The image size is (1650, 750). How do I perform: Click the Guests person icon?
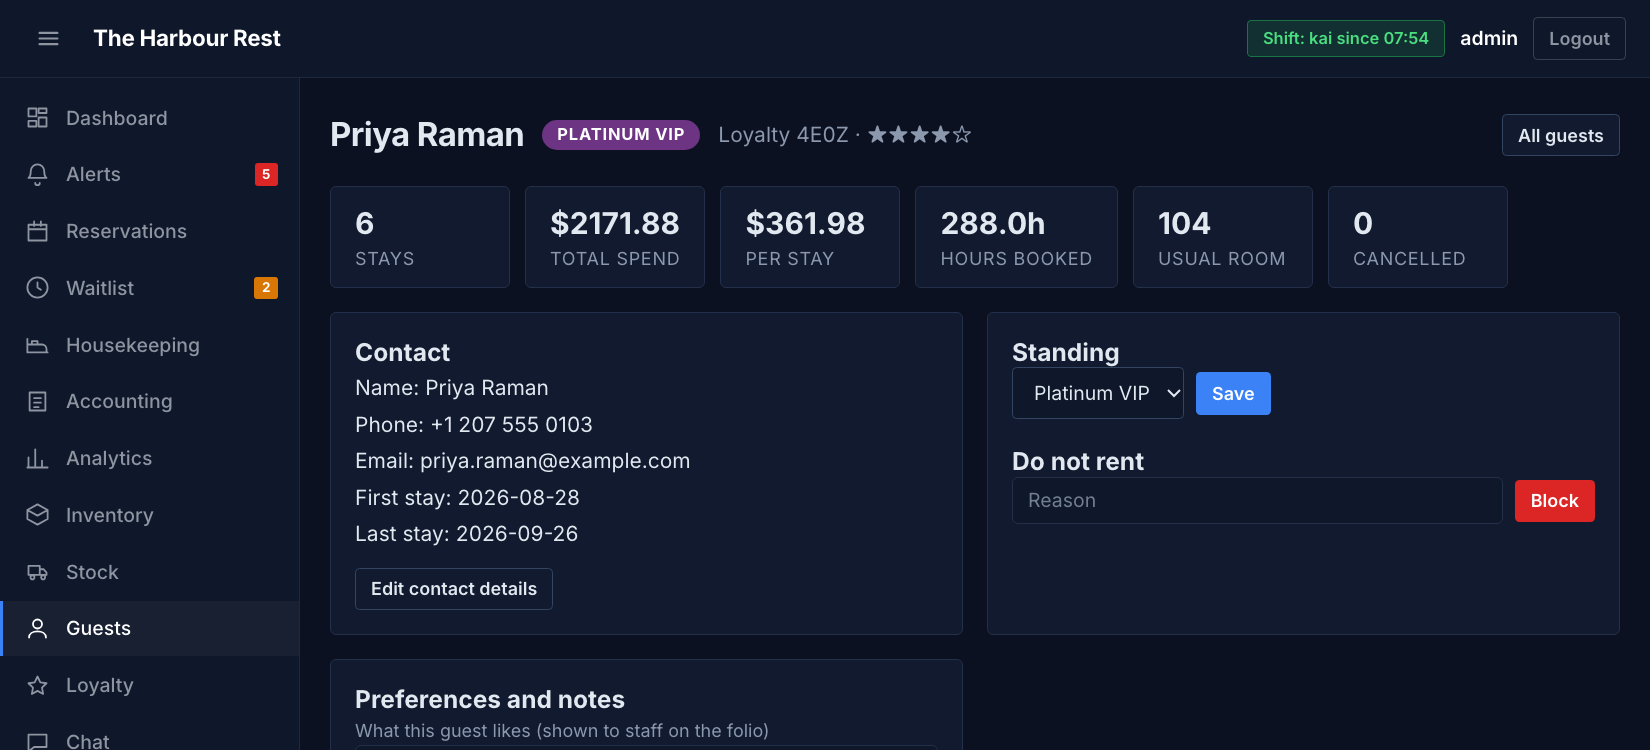(37, 628)
